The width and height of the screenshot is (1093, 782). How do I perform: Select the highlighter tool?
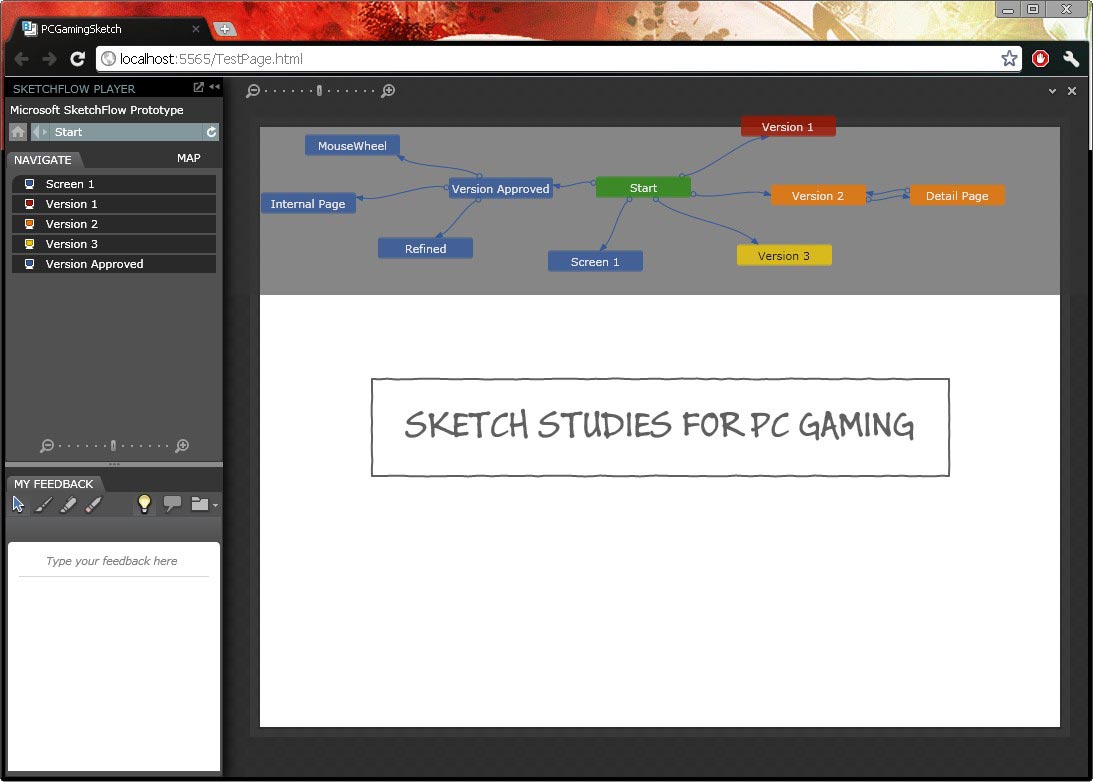68,504
